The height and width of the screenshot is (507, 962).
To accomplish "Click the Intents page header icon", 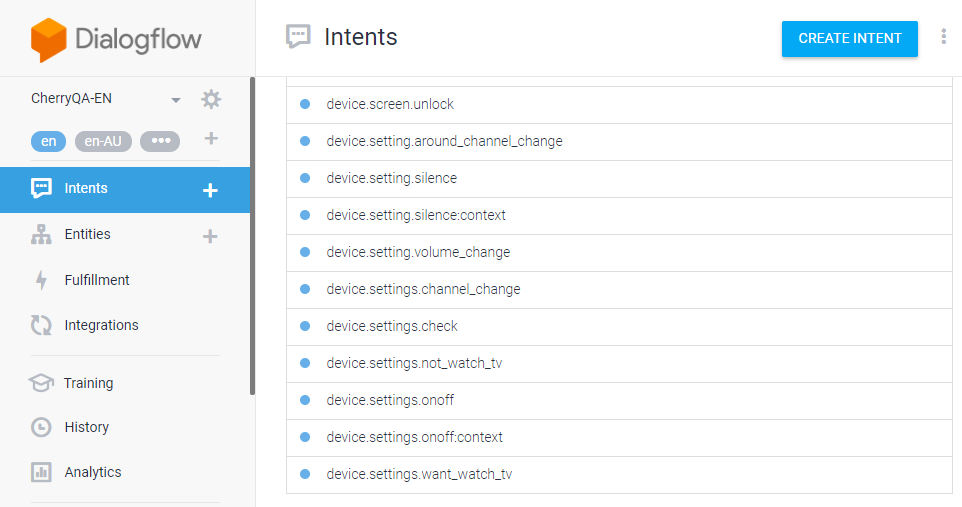I will coord(298,36).
